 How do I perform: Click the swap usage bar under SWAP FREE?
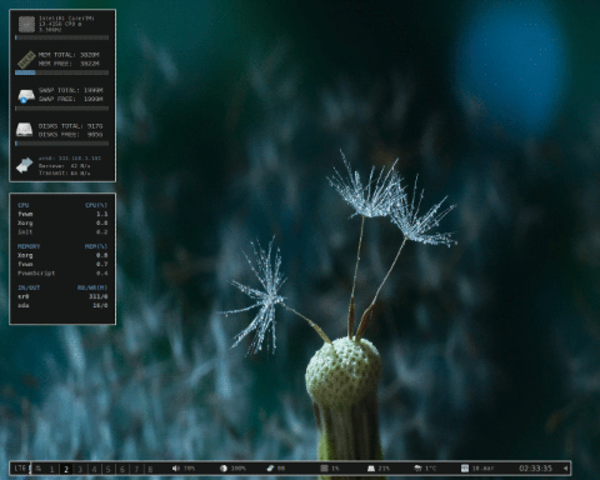[x=62, y=108]
